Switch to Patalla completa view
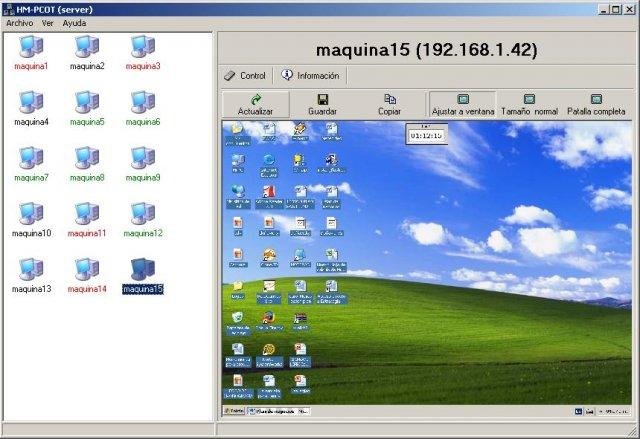This screenshot has width=640, height=439. click(596, 105)
